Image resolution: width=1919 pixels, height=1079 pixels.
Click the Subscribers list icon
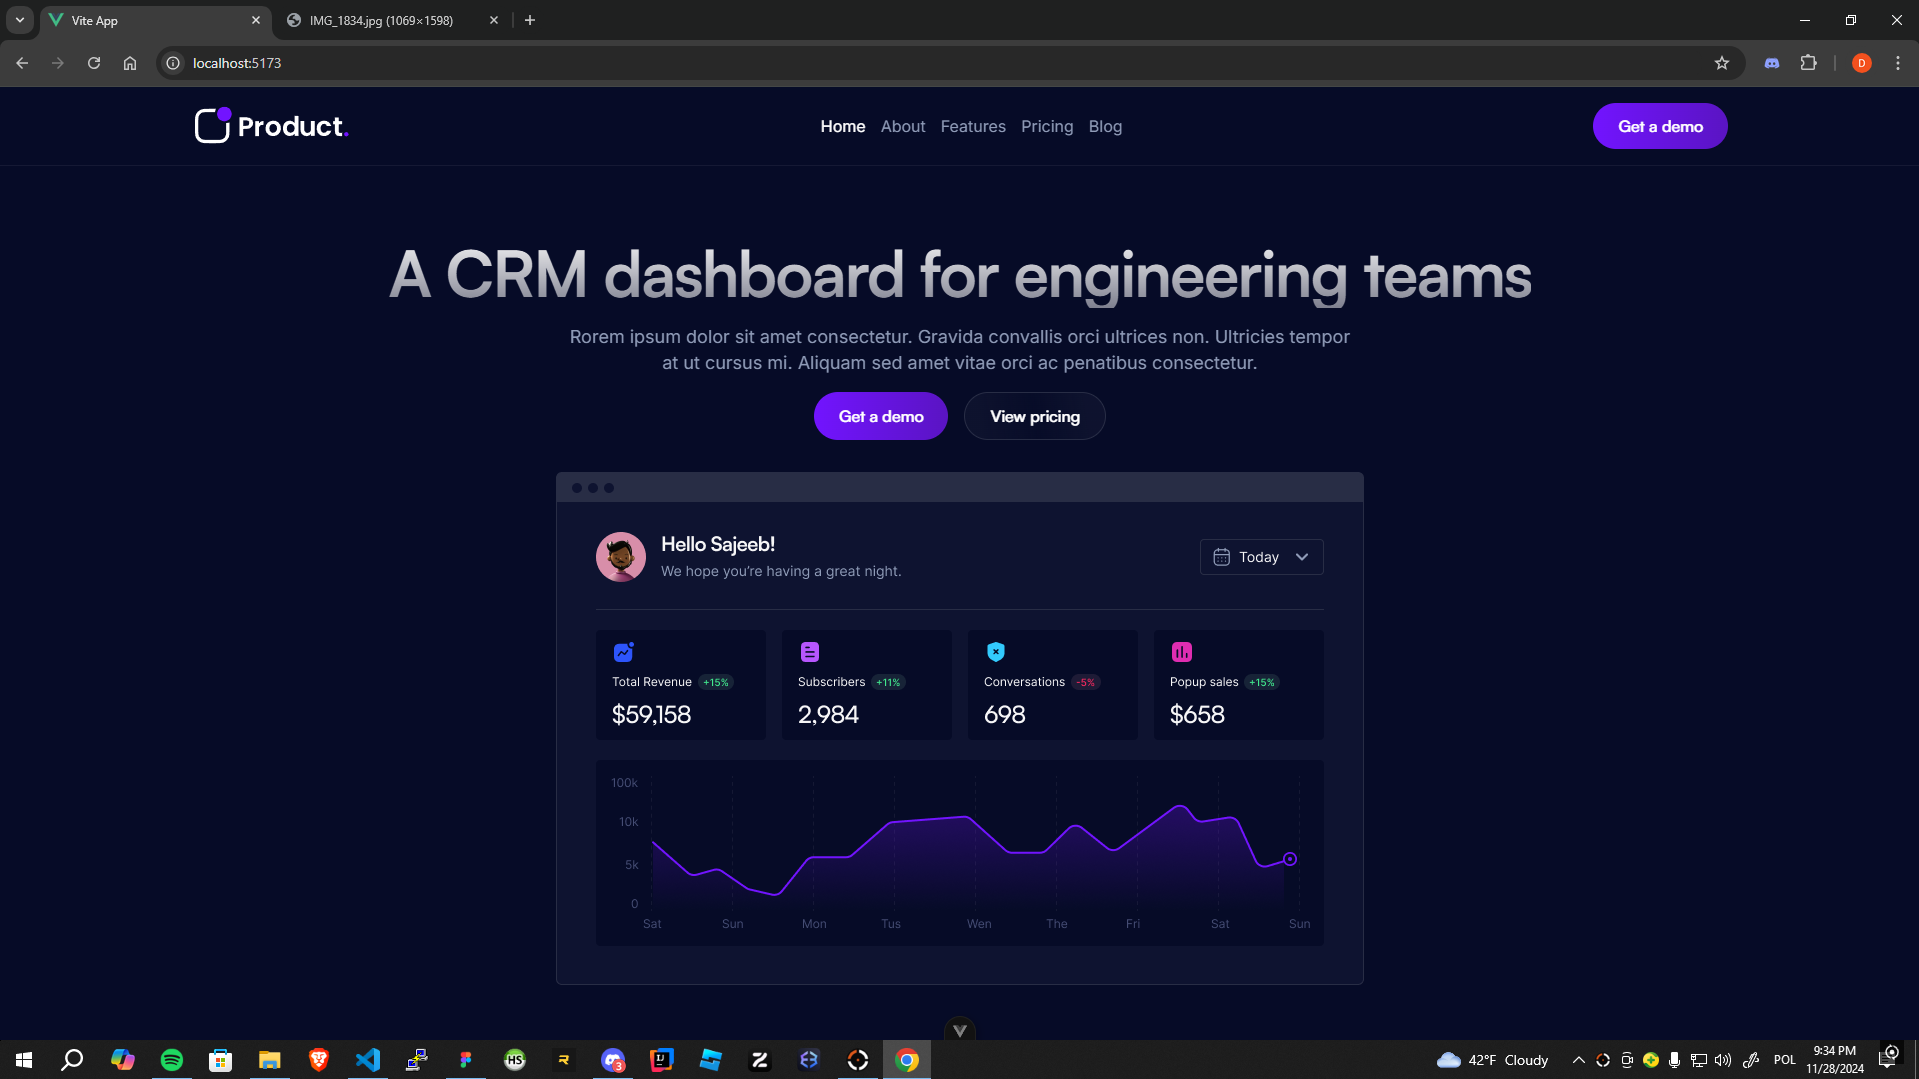point(809,652)
